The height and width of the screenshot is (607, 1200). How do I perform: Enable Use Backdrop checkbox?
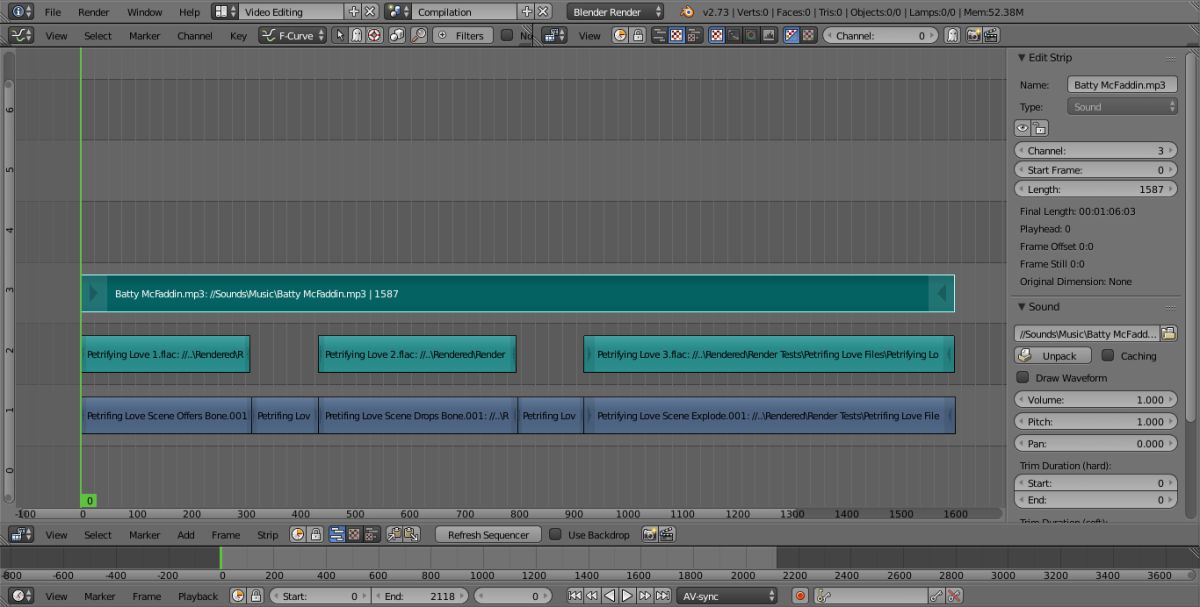[x=555, y=535]
